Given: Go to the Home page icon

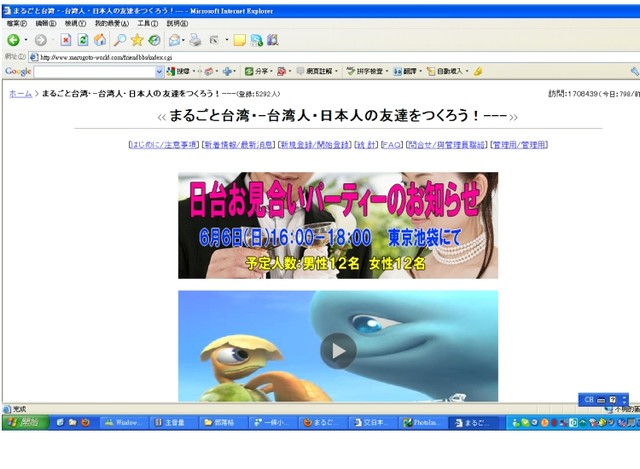Looking at the screenshot, I should (x=100, y=40).
